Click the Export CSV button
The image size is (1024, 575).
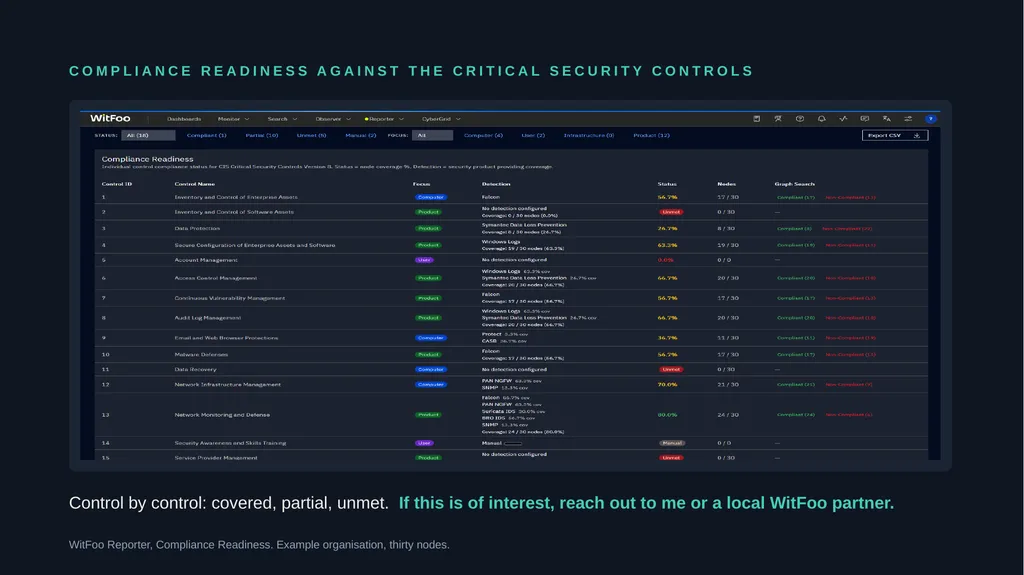895,135
